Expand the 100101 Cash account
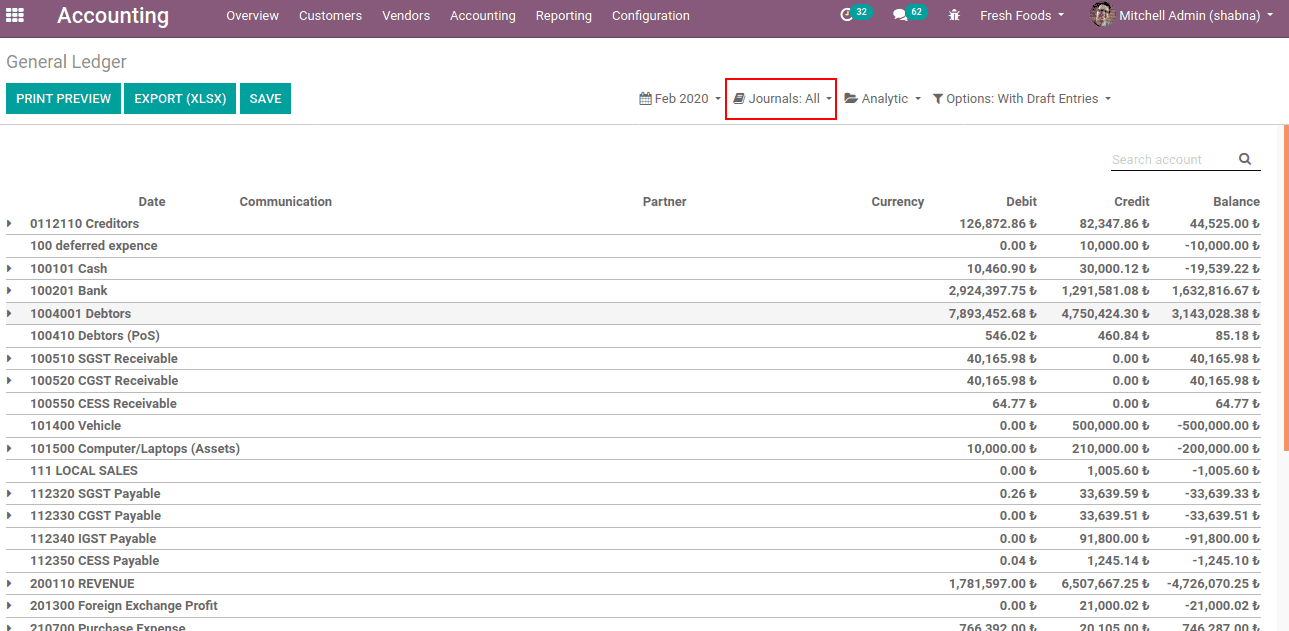 pyautogui.click(x=10, y=268)
